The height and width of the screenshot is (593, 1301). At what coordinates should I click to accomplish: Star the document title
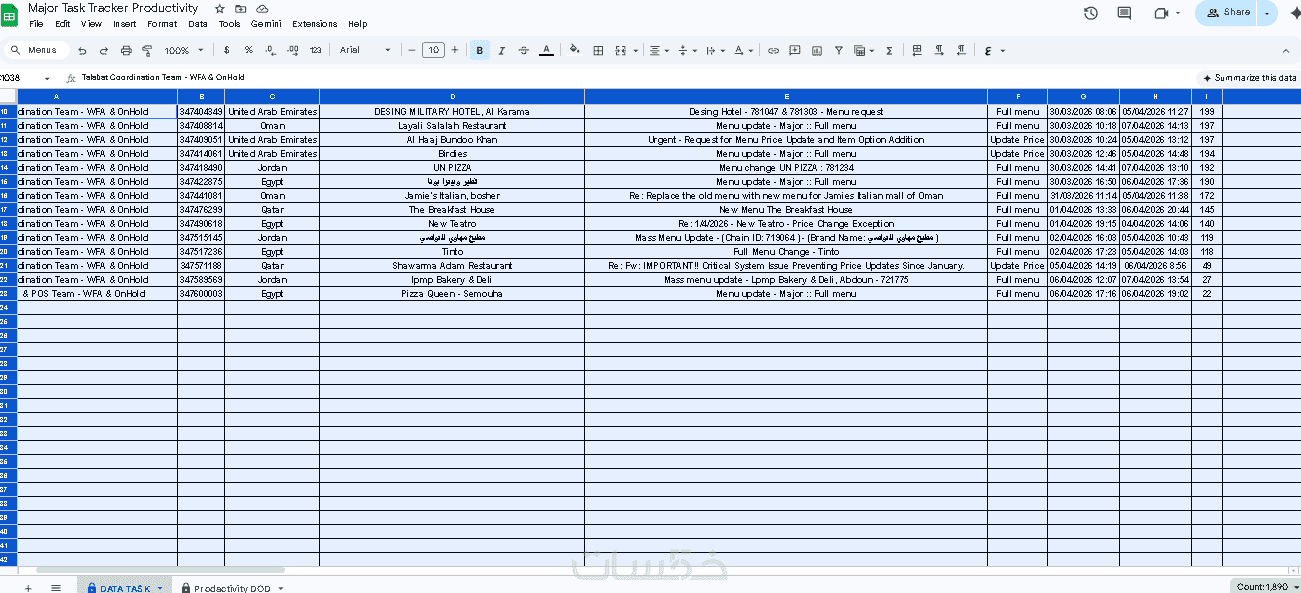point(220,8)
